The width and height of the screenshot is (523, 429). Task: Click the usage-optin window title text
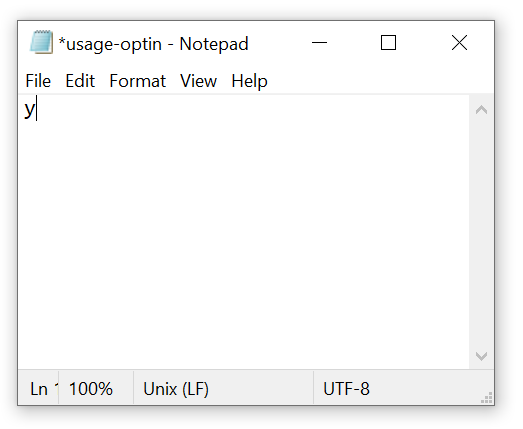click(153, 44)
